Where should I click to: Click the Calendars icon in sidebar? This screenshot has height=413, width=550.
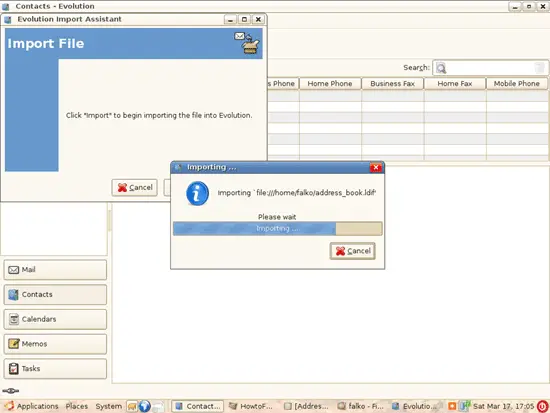coord(14,319)
